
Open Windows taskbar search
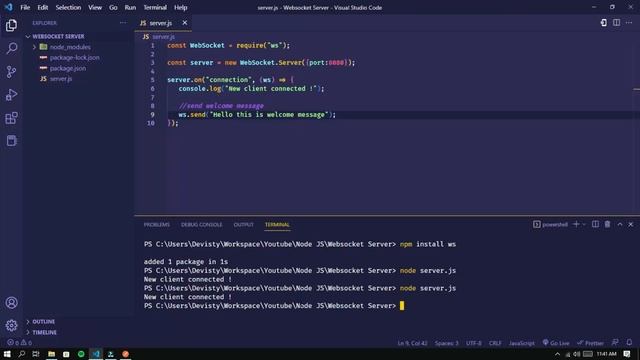(x=22, y=354)
